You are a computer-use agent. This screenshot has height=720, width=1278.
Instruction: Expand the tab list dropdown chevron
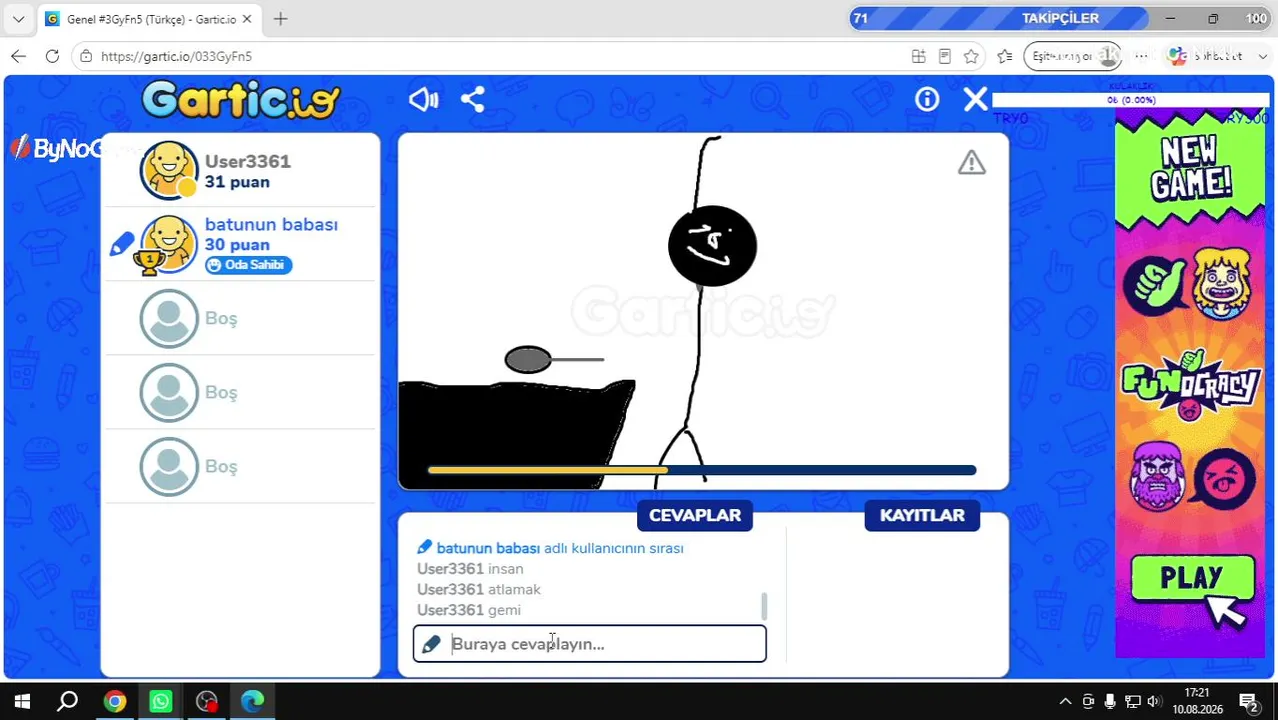pyautogui.click(x=18, y=19)
